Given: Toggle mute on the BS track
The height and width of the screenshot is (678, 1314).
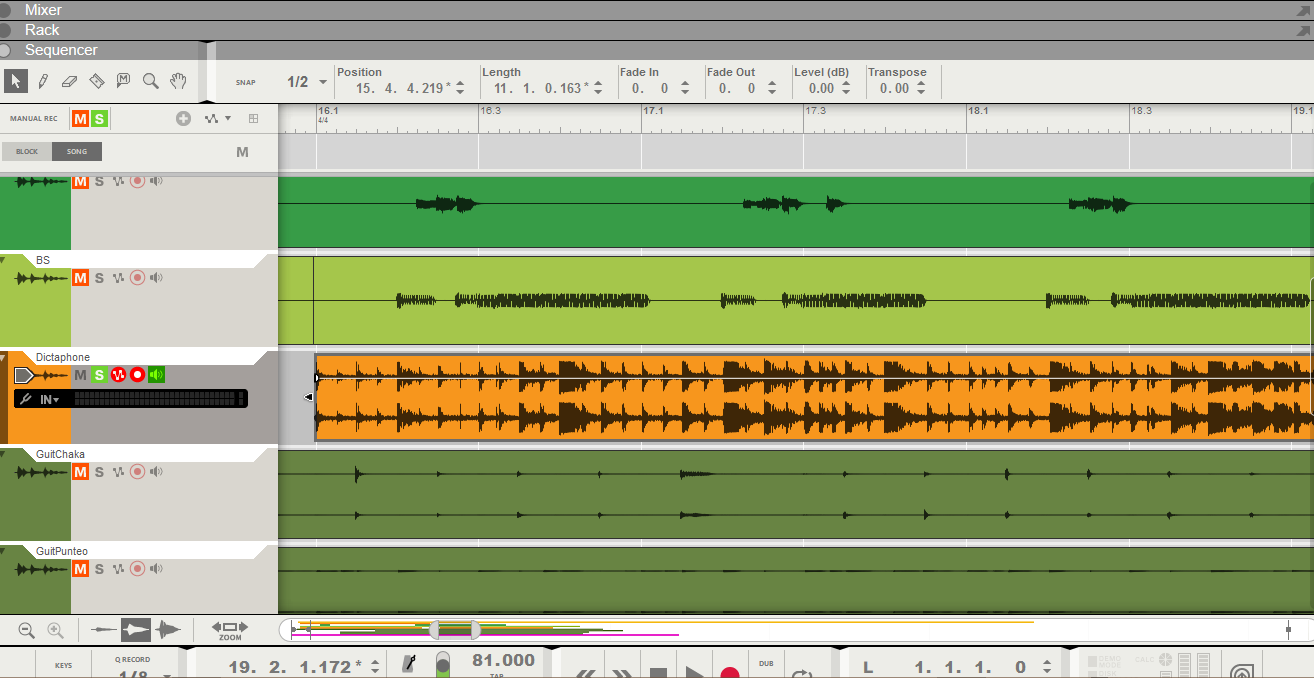Looking at the screenshot, I should (81, 278).
